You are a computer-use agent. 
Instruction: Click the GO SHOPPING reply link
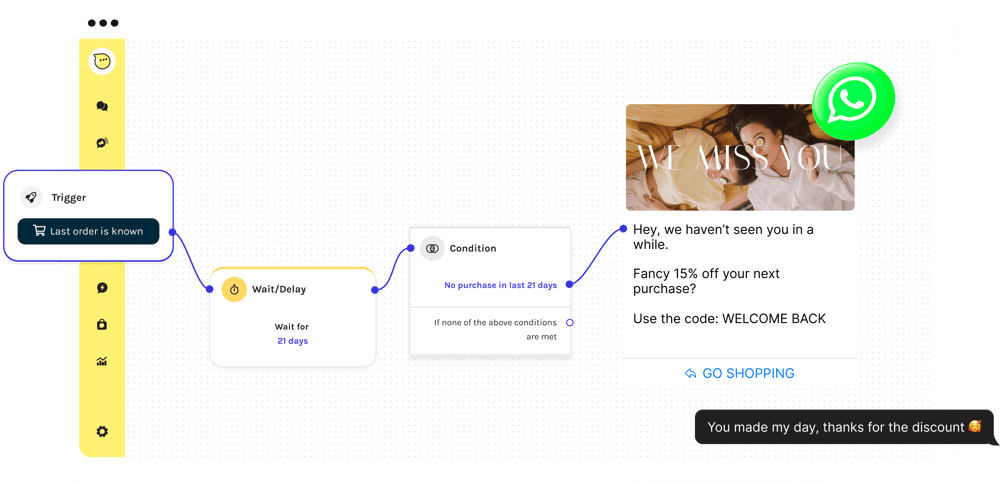pos(740,374)
